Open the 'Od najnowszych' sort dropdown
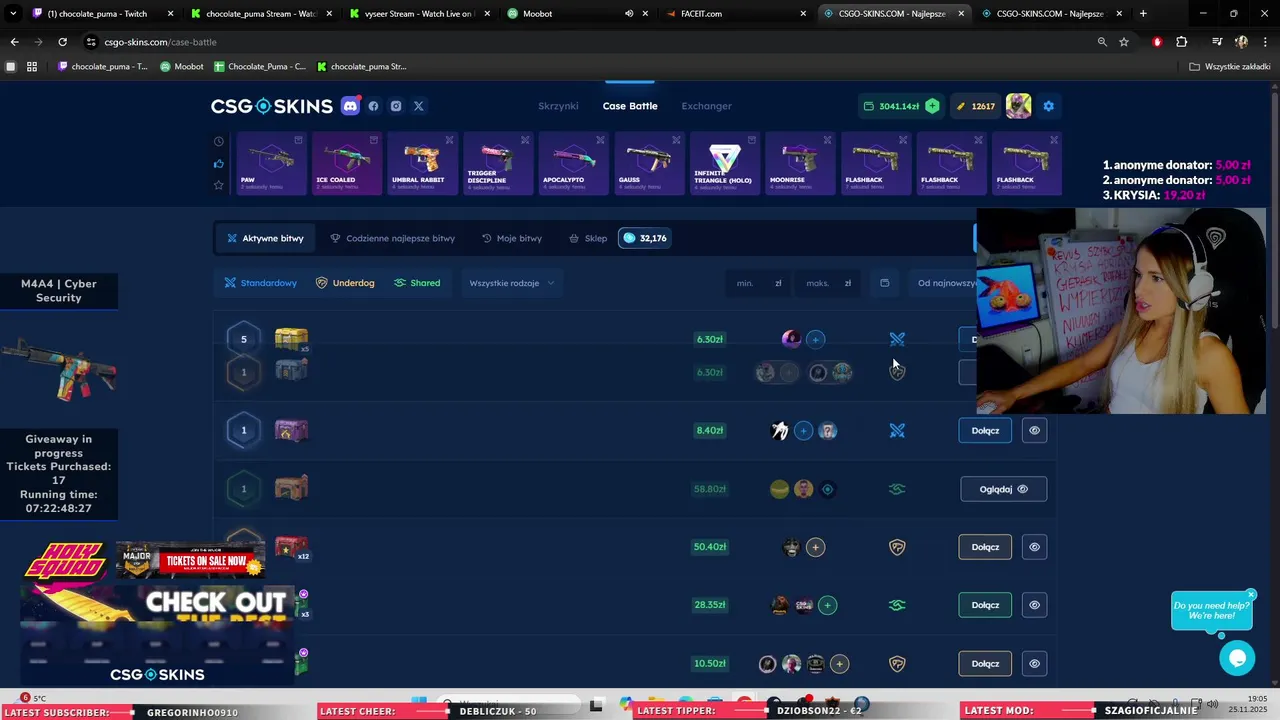Screen dimensions: 1280x720 [944, 283]
